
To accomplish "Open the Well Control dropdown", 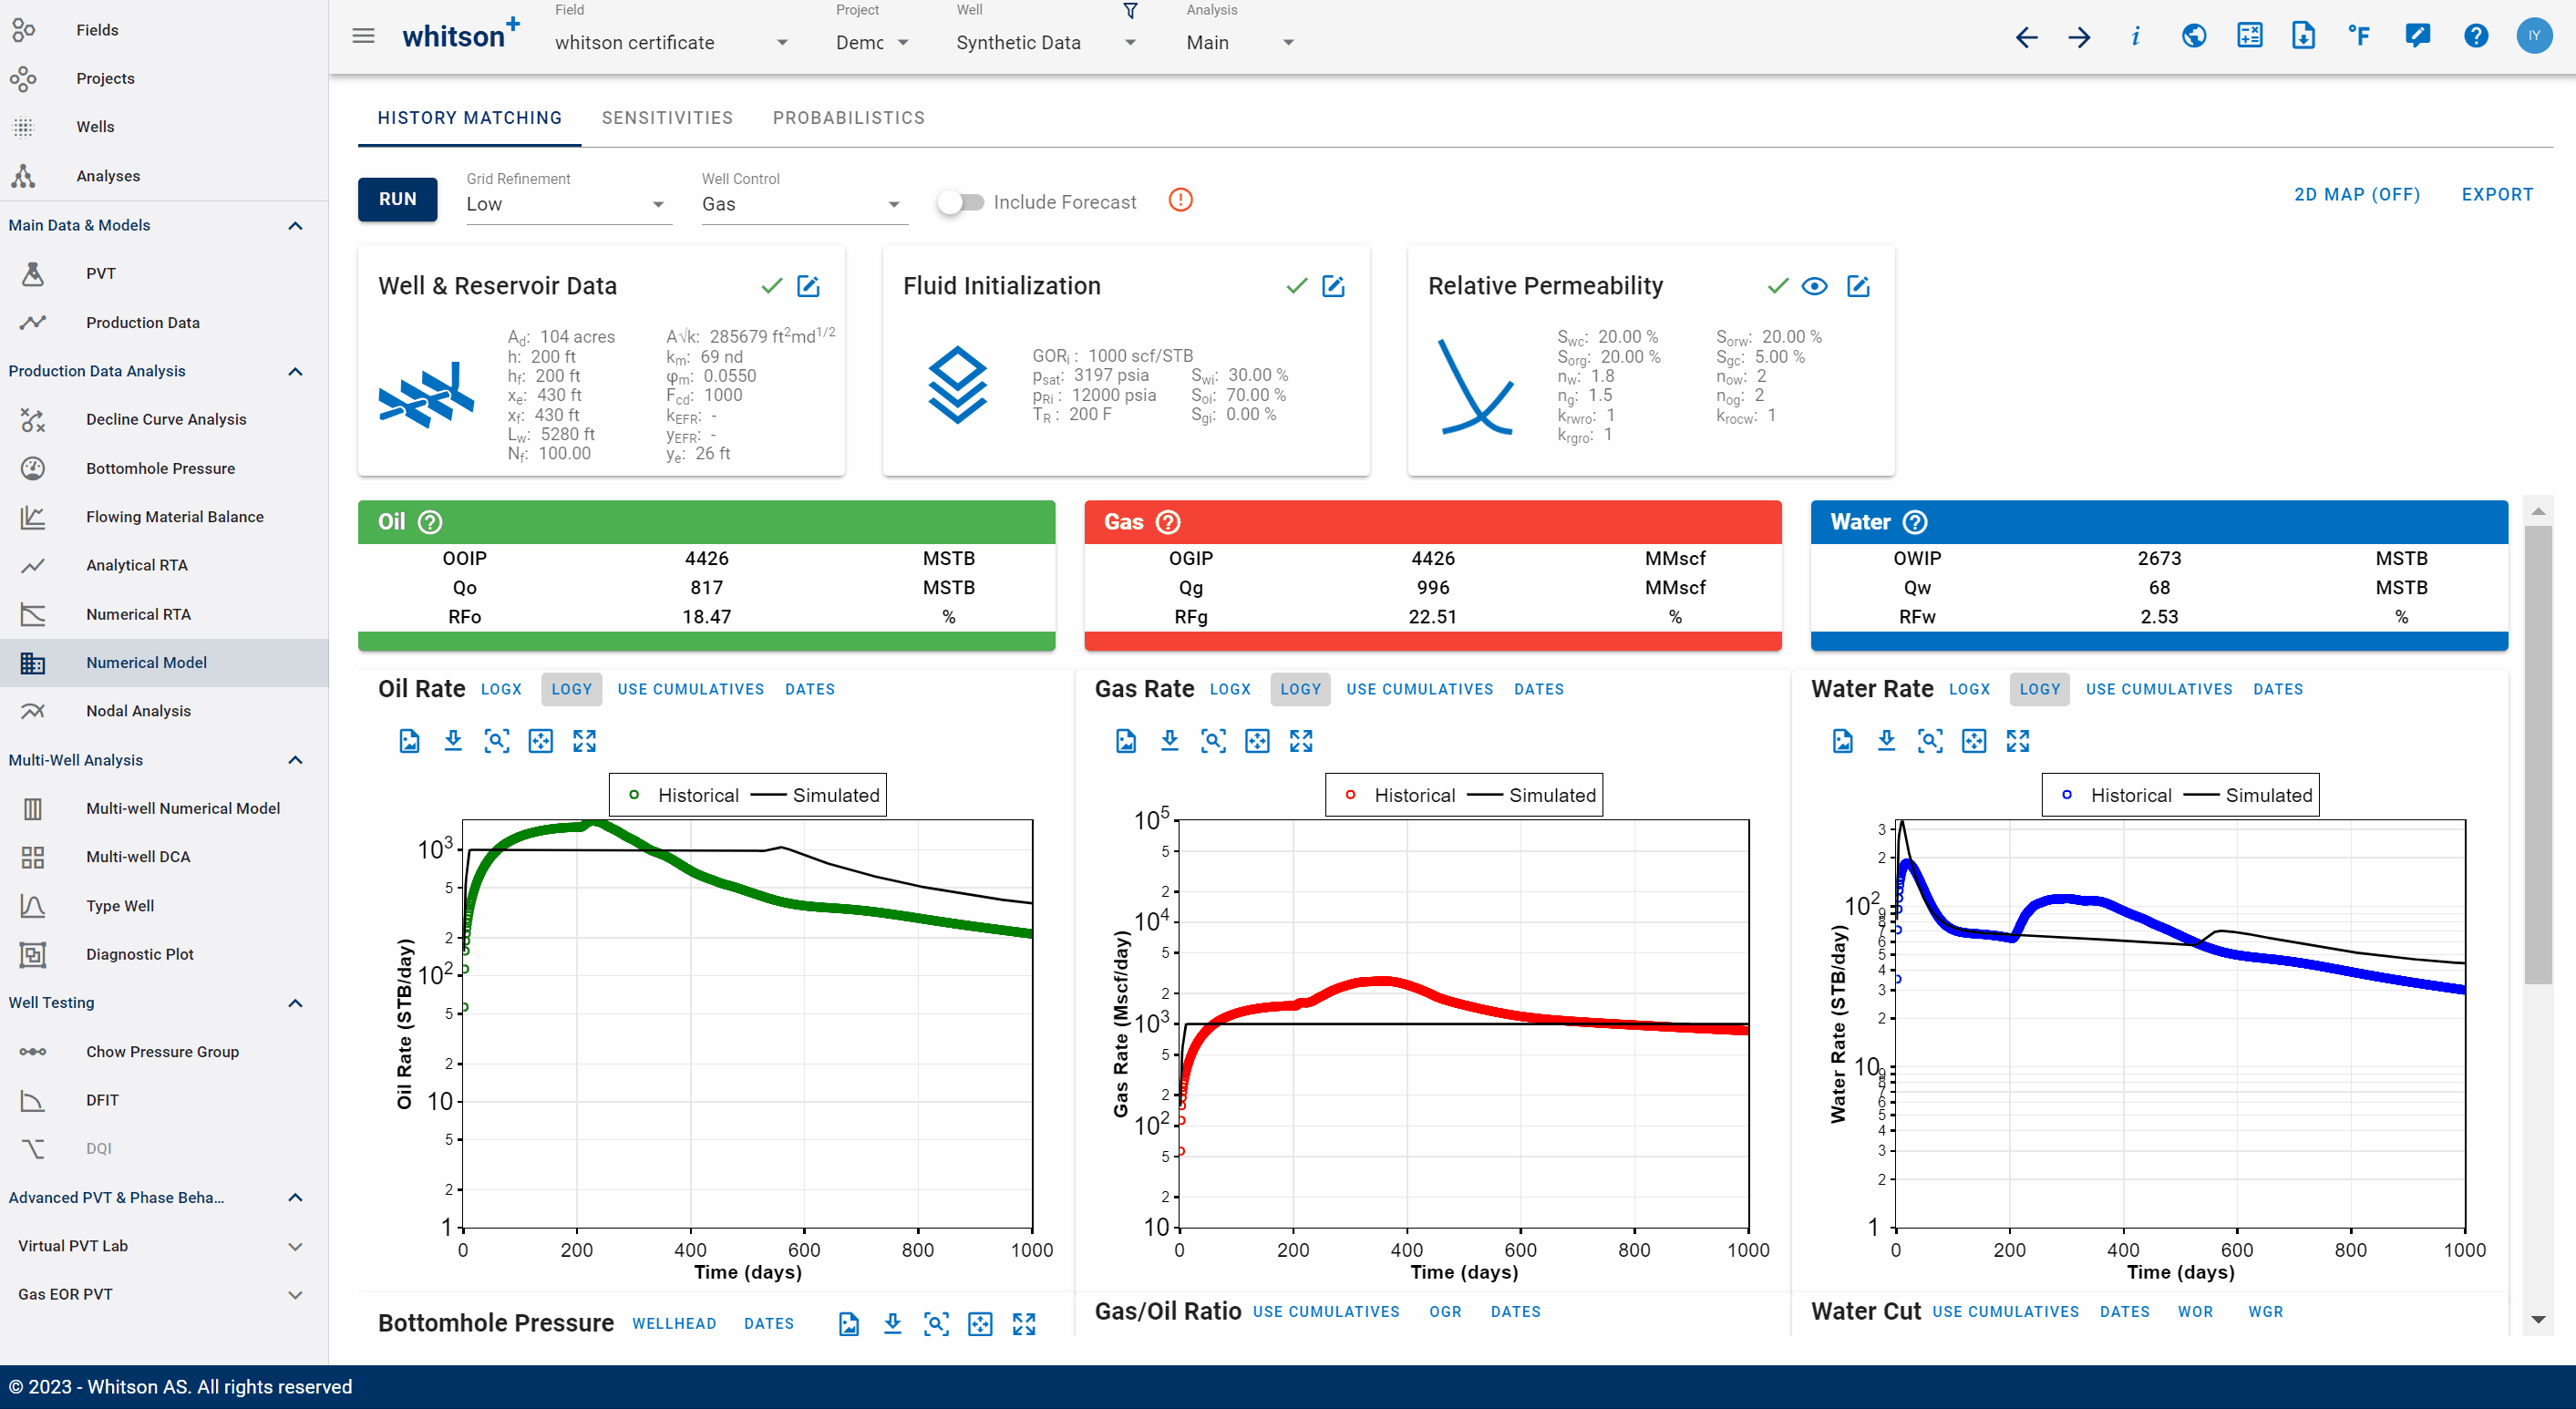I will (802, 204).
